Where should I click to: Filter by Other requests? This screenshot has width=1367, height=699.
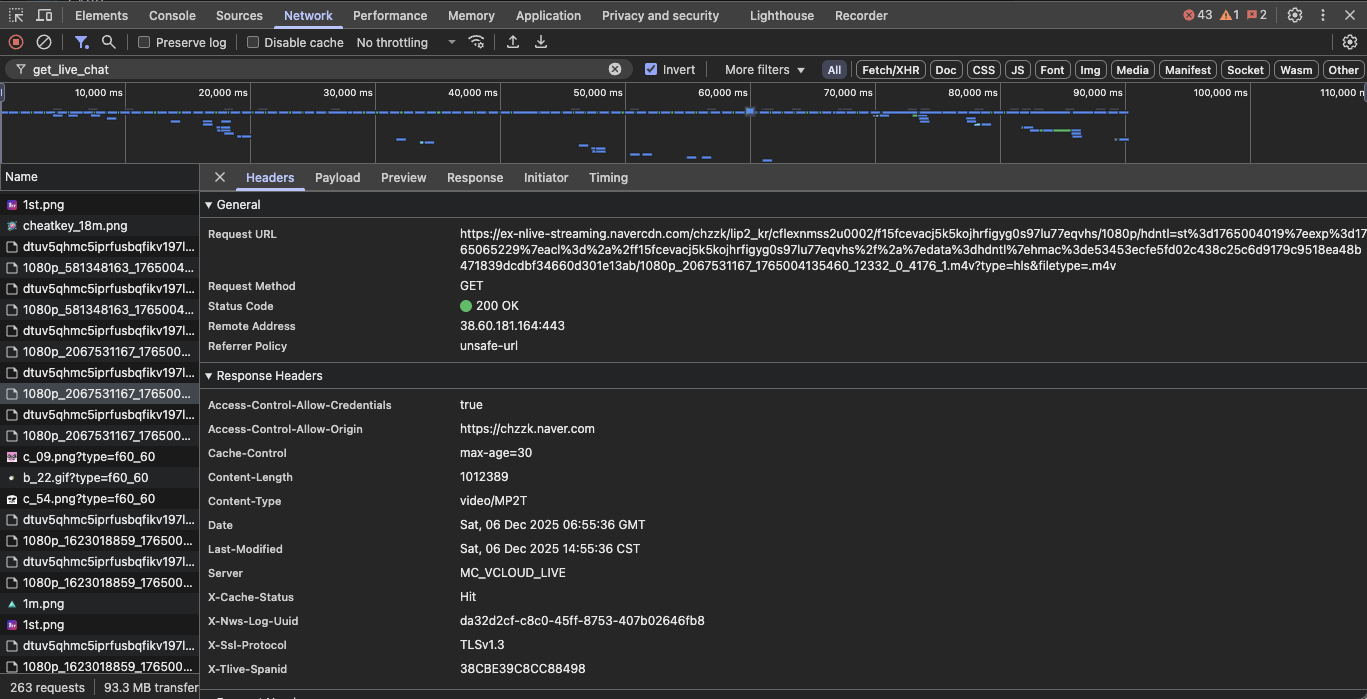tap(1343, 70)
